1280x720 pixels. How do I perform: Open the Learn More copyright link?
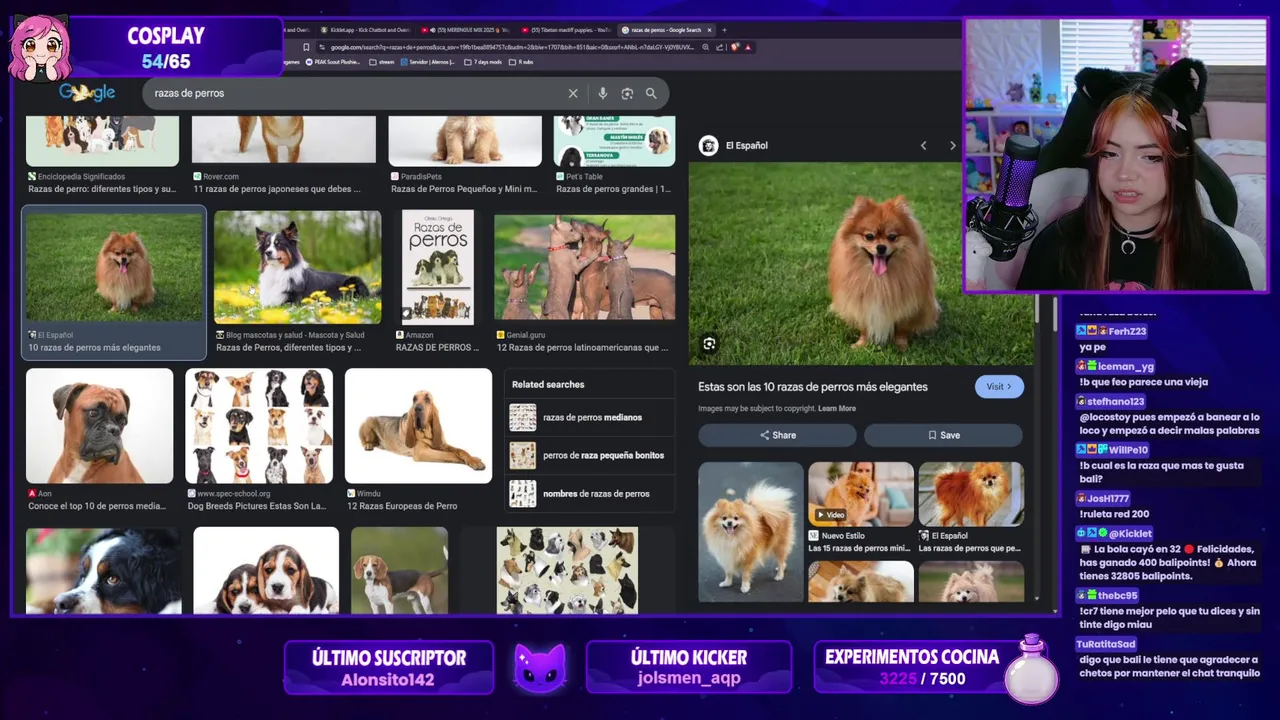837,408
